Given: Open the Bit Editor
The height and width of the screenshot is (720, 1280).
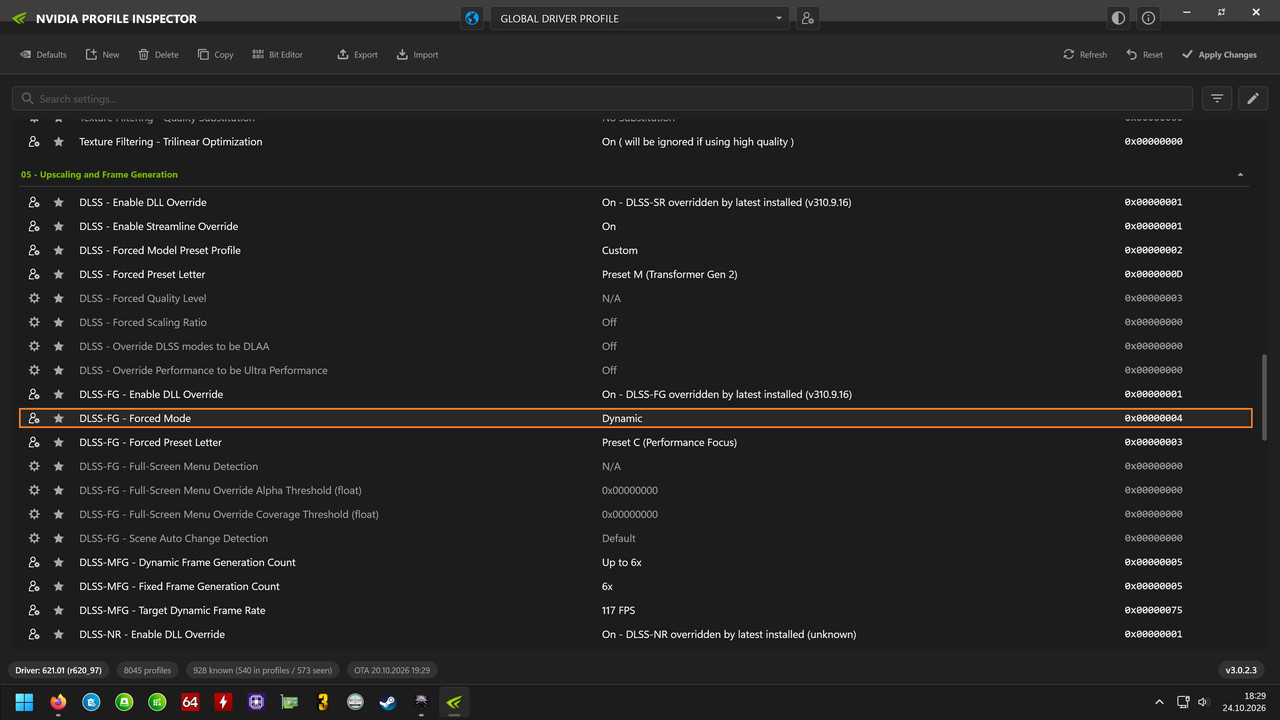Looking at the screenshot, I should pos(277,55).
